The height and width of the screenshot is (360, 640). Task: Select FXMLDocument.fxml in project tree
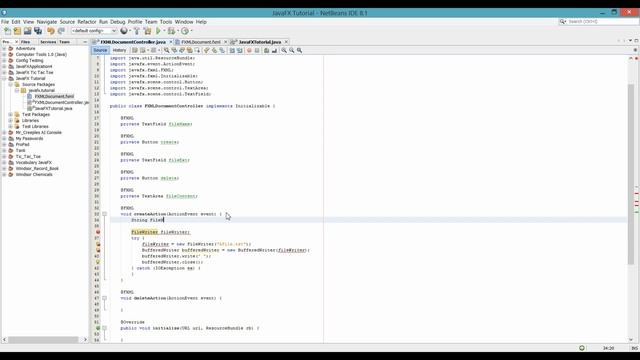tap(54, 96)
